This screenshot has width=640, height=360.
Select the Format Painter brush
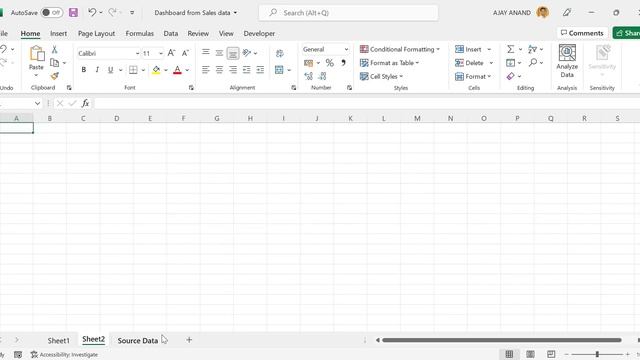[x=55, y=76]
